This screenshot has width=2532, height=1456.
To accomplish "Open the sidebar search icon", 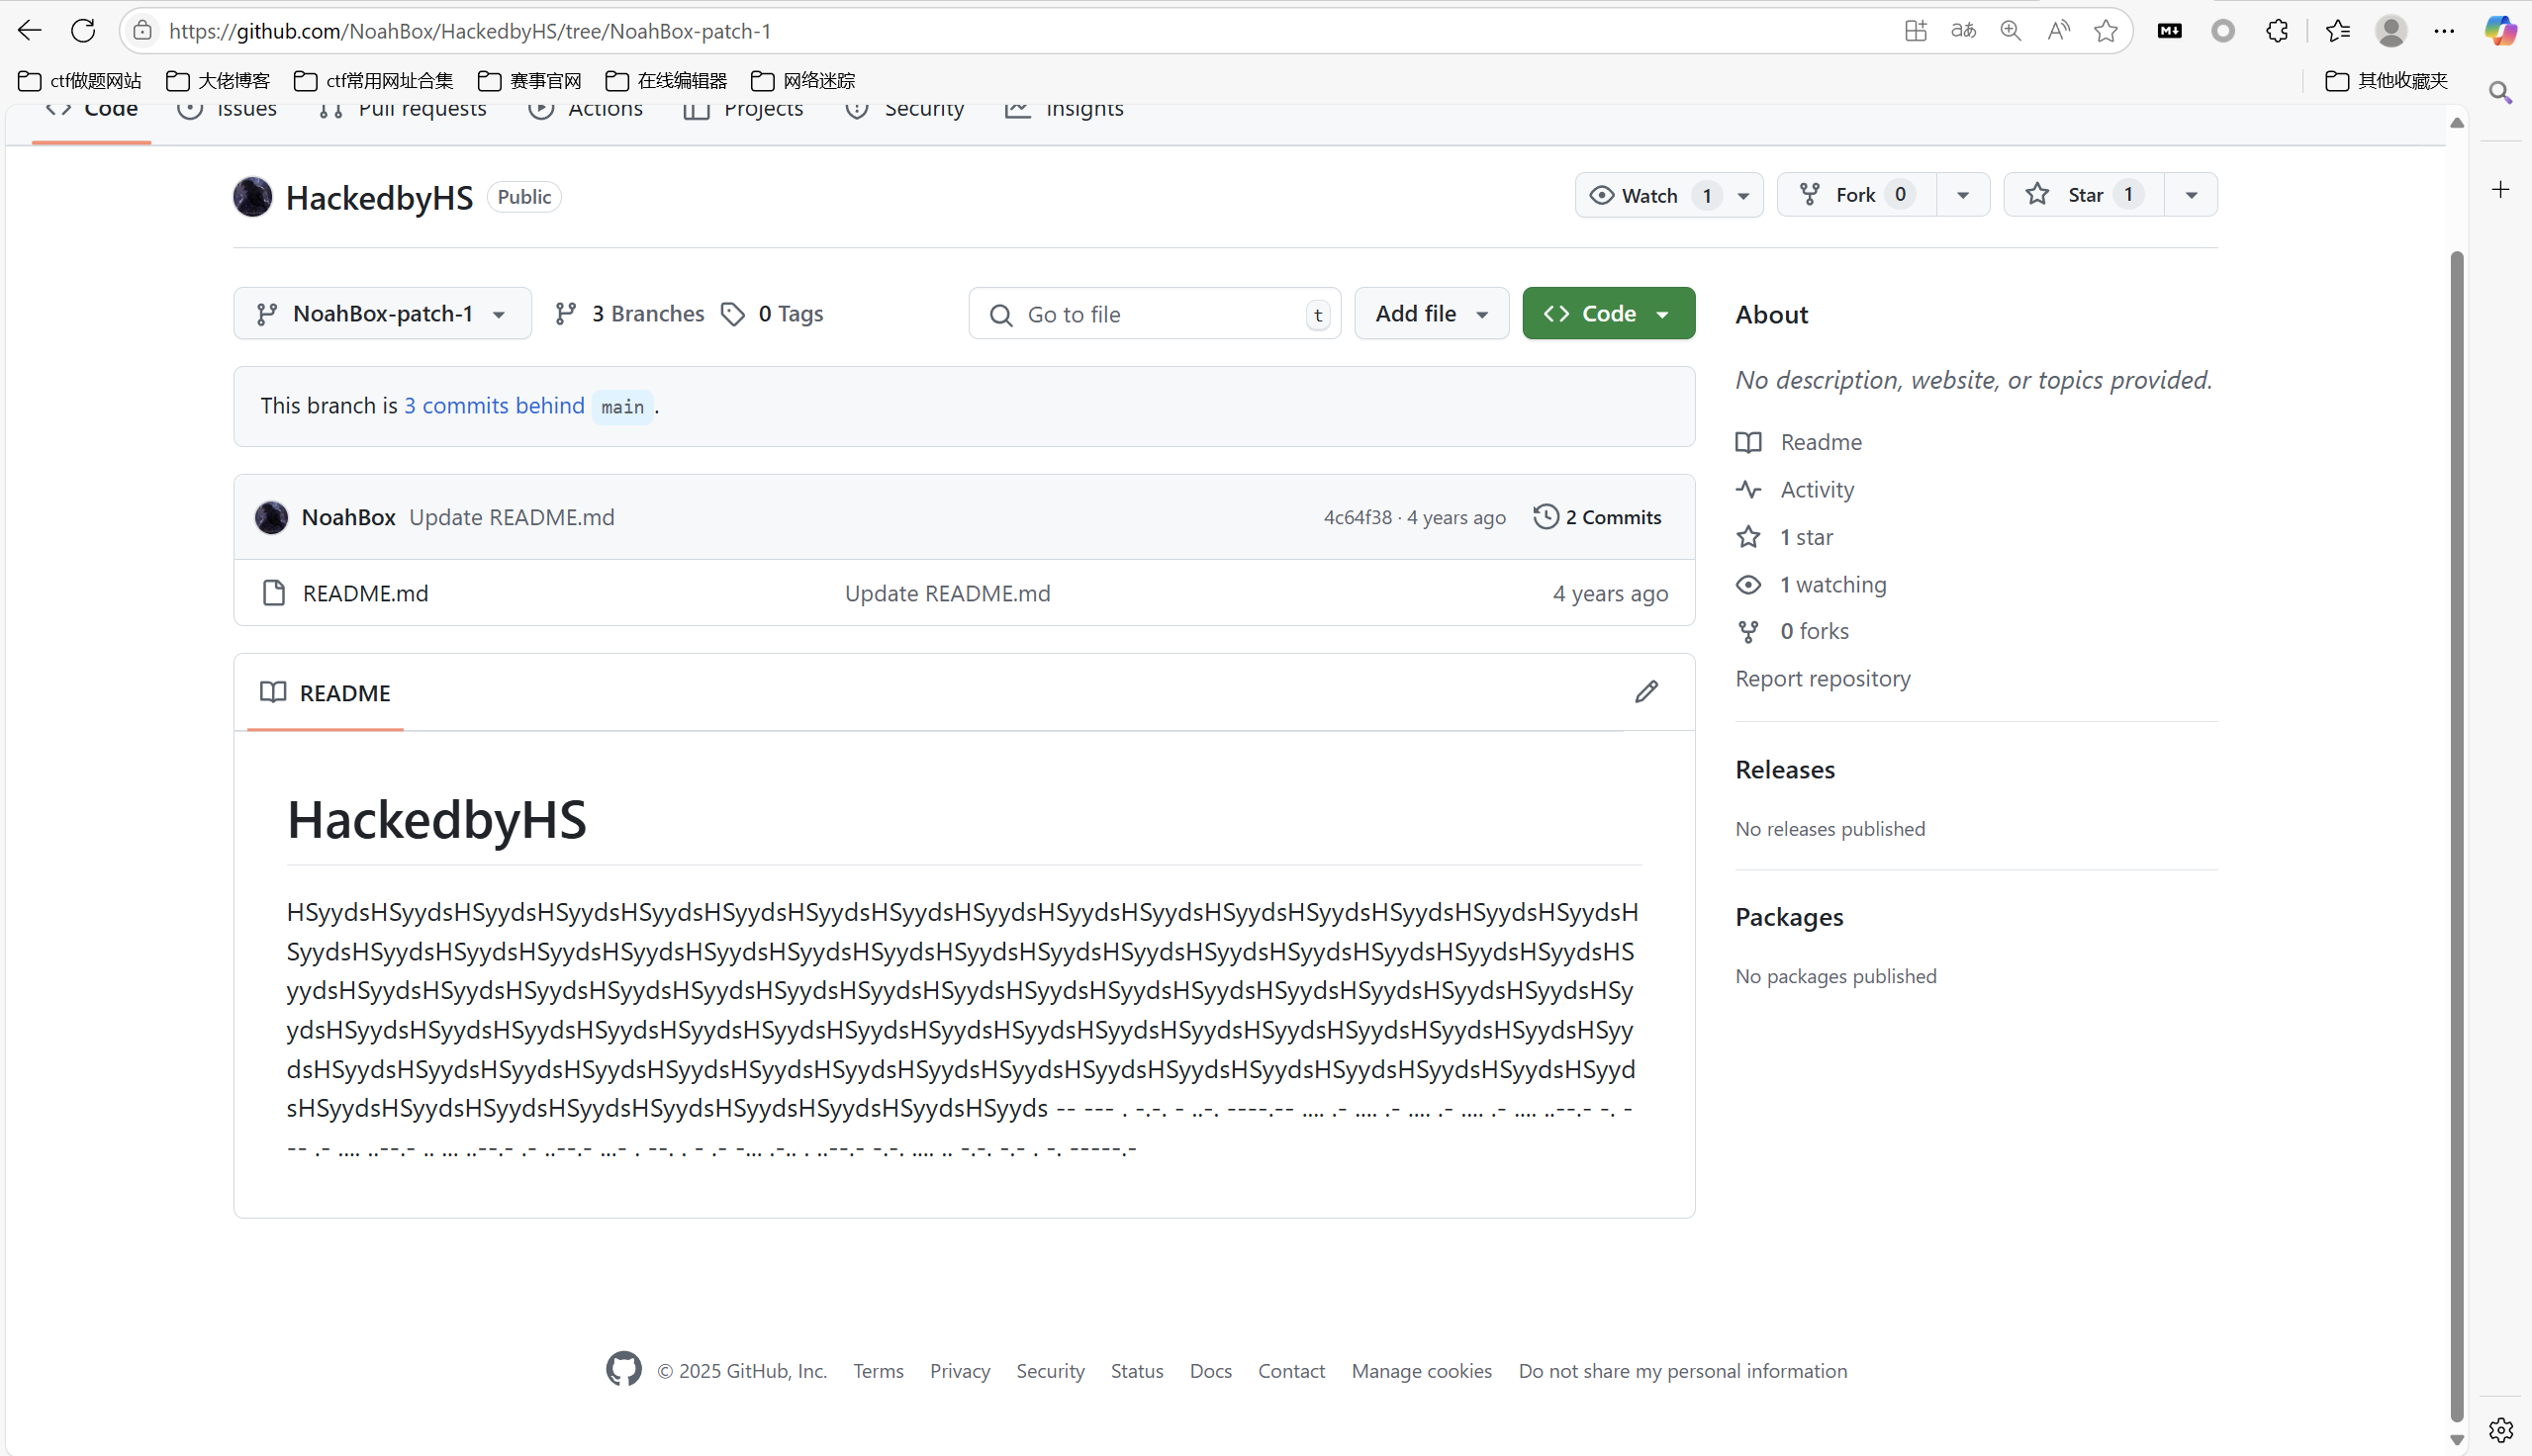I will [2501, 93].
